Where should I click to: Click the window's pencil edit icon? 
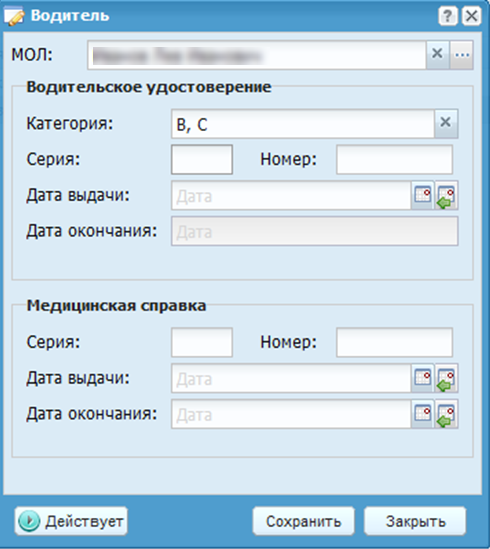pos(14,16)
